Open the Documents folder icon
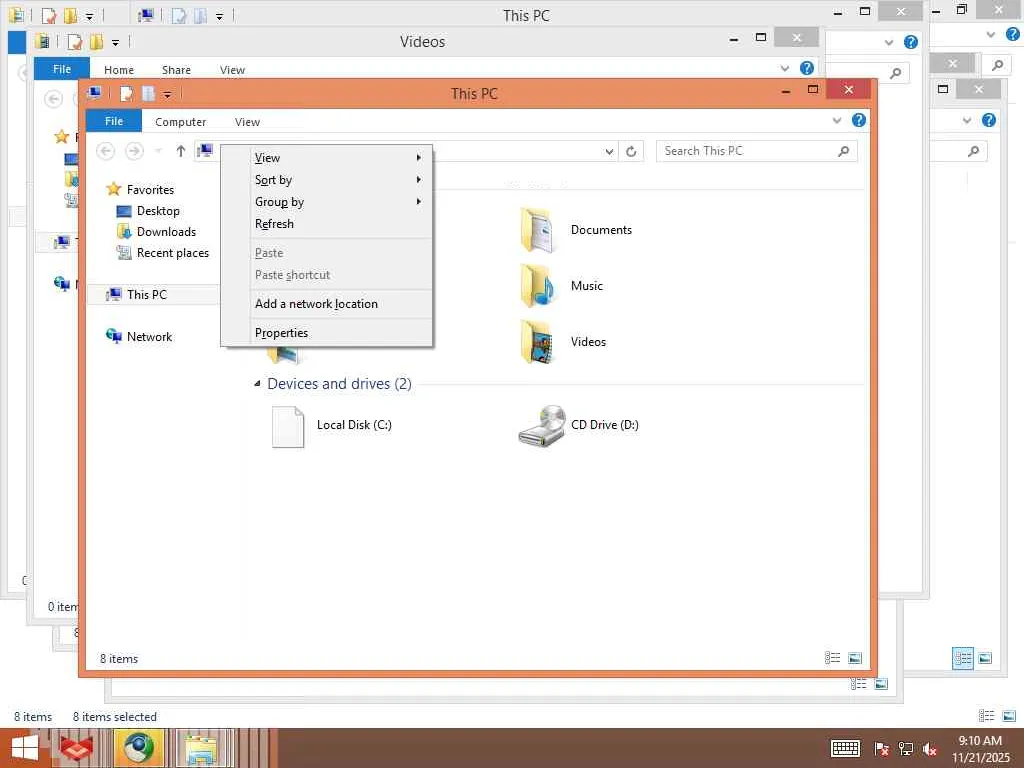 click(537, 230)
